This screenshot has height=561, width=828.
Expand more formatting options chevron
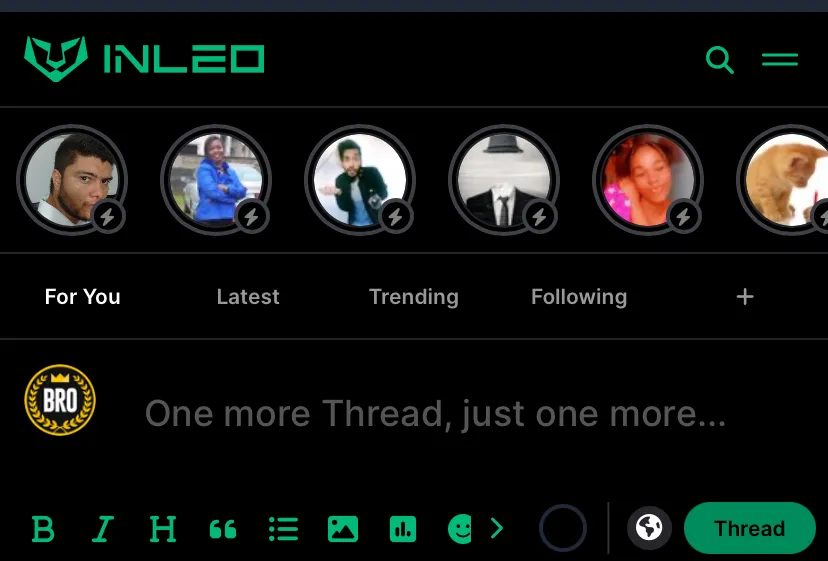tap(496, 528)
